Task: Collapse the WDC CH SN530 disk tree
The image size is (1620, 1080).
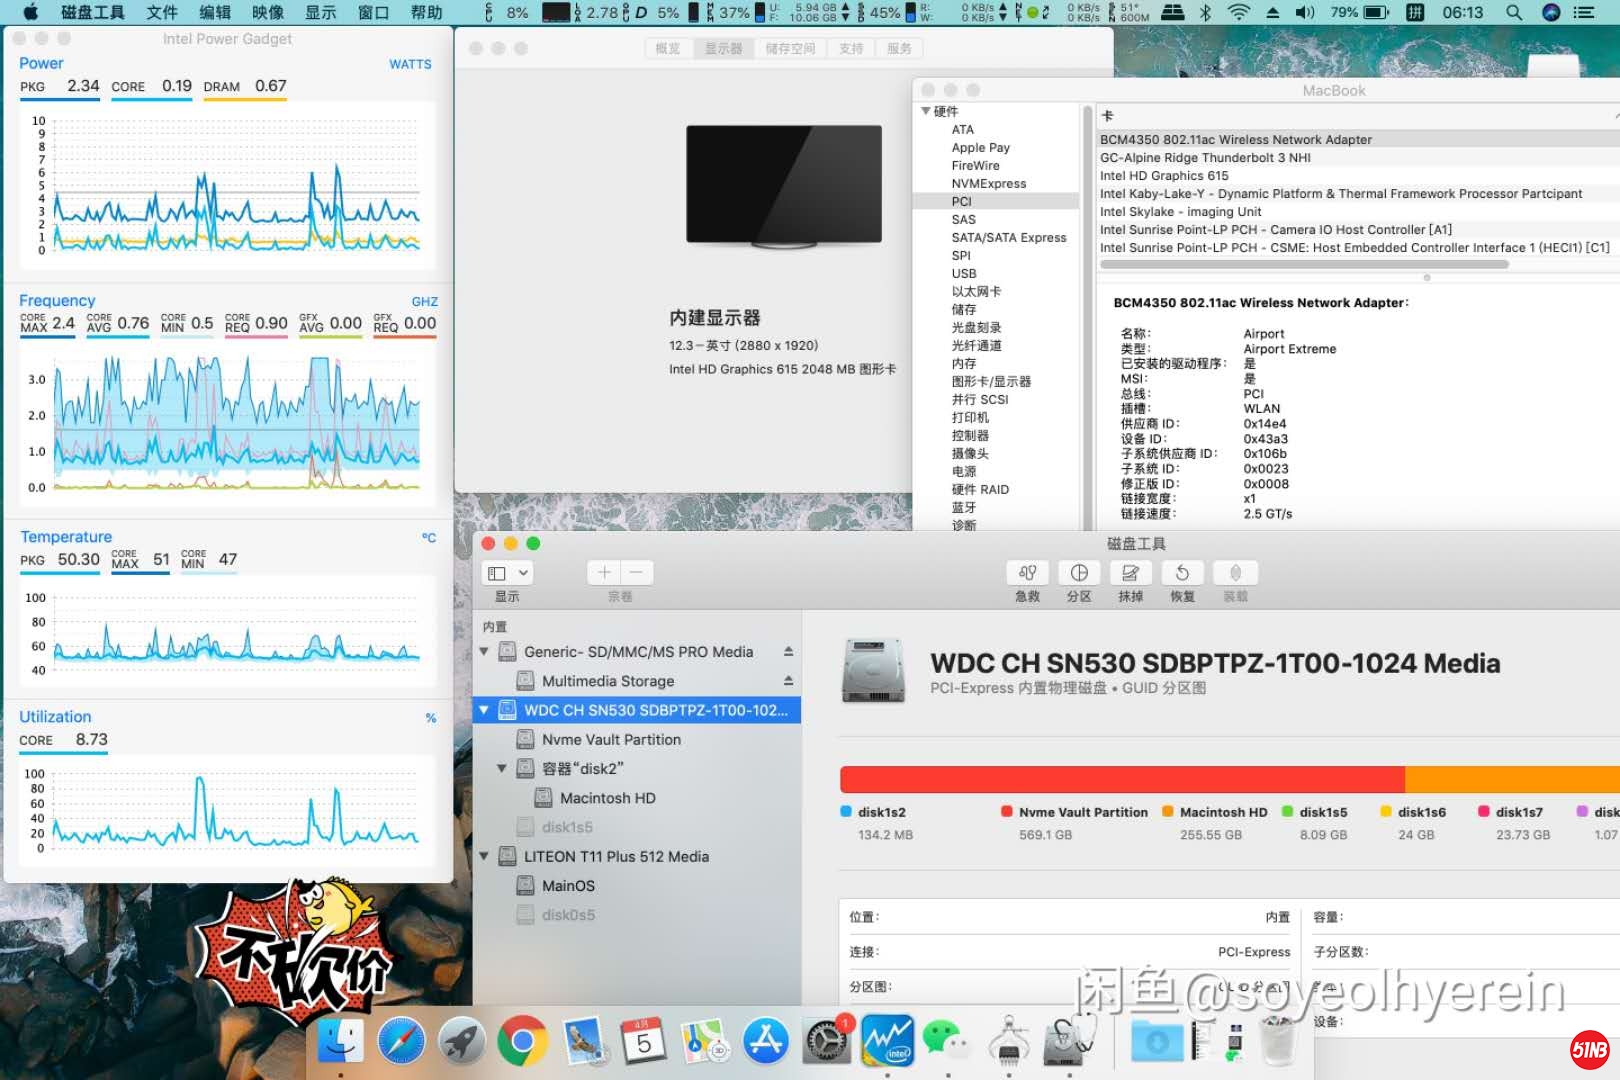Action: (485, 711)
